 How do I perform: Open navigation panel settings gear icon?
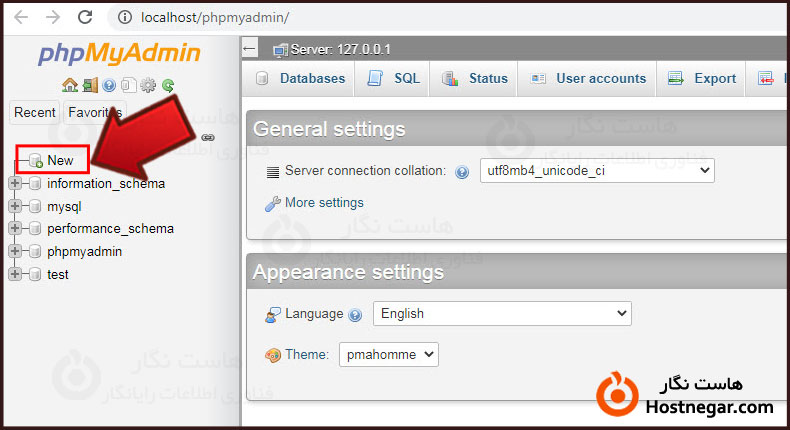(148, 85)
